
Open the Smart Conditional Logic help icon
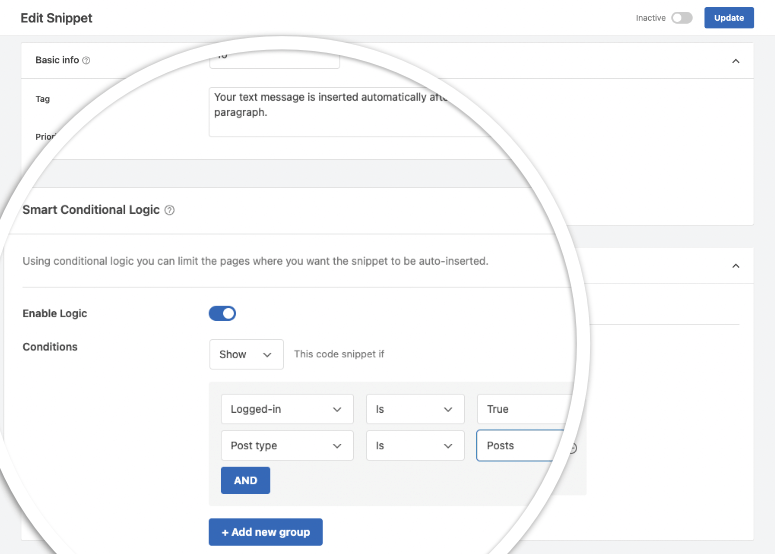pos(170,211)
